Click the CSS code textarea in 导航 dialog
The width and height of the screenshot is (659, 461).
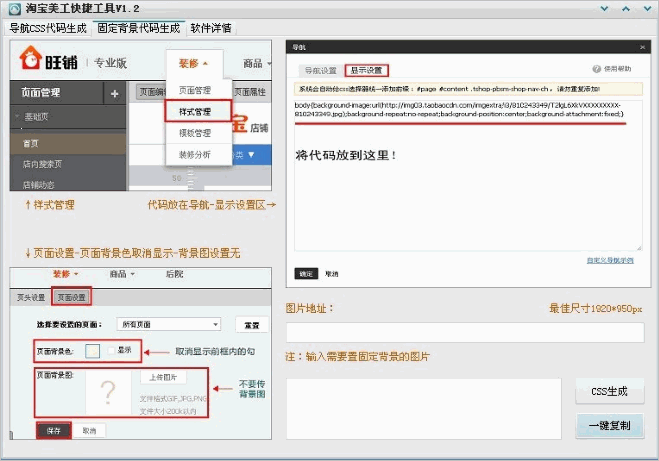tap(468, 175)
